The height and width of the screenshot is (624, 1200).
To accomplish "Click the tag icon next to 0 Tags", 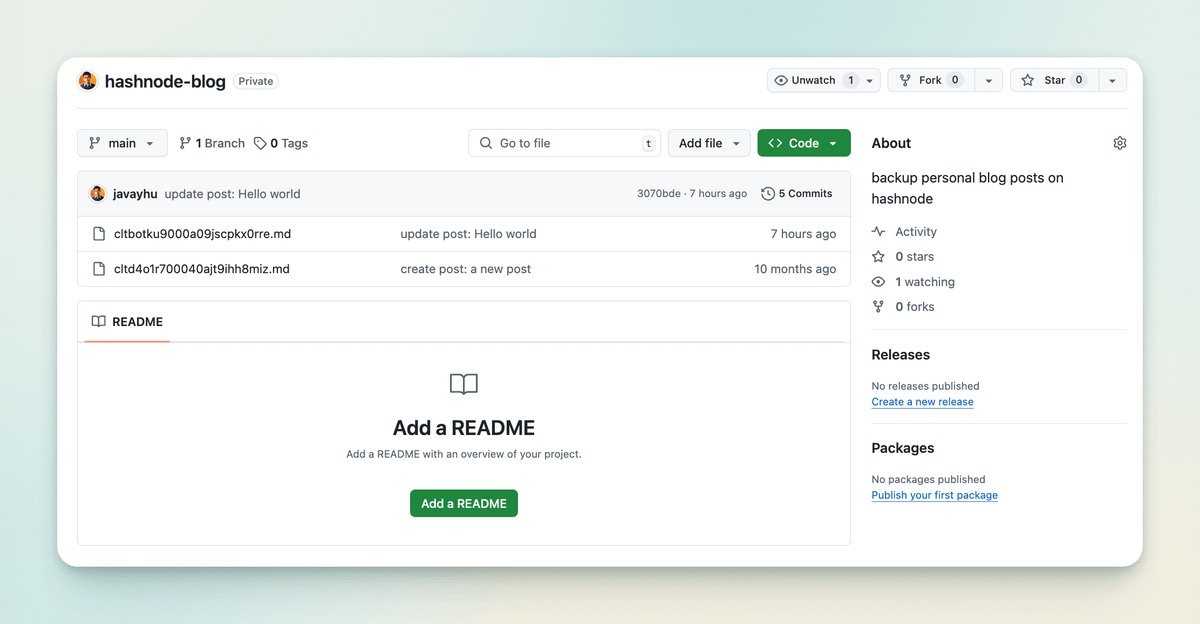I will pyautogui.click(x=260, y=143).
